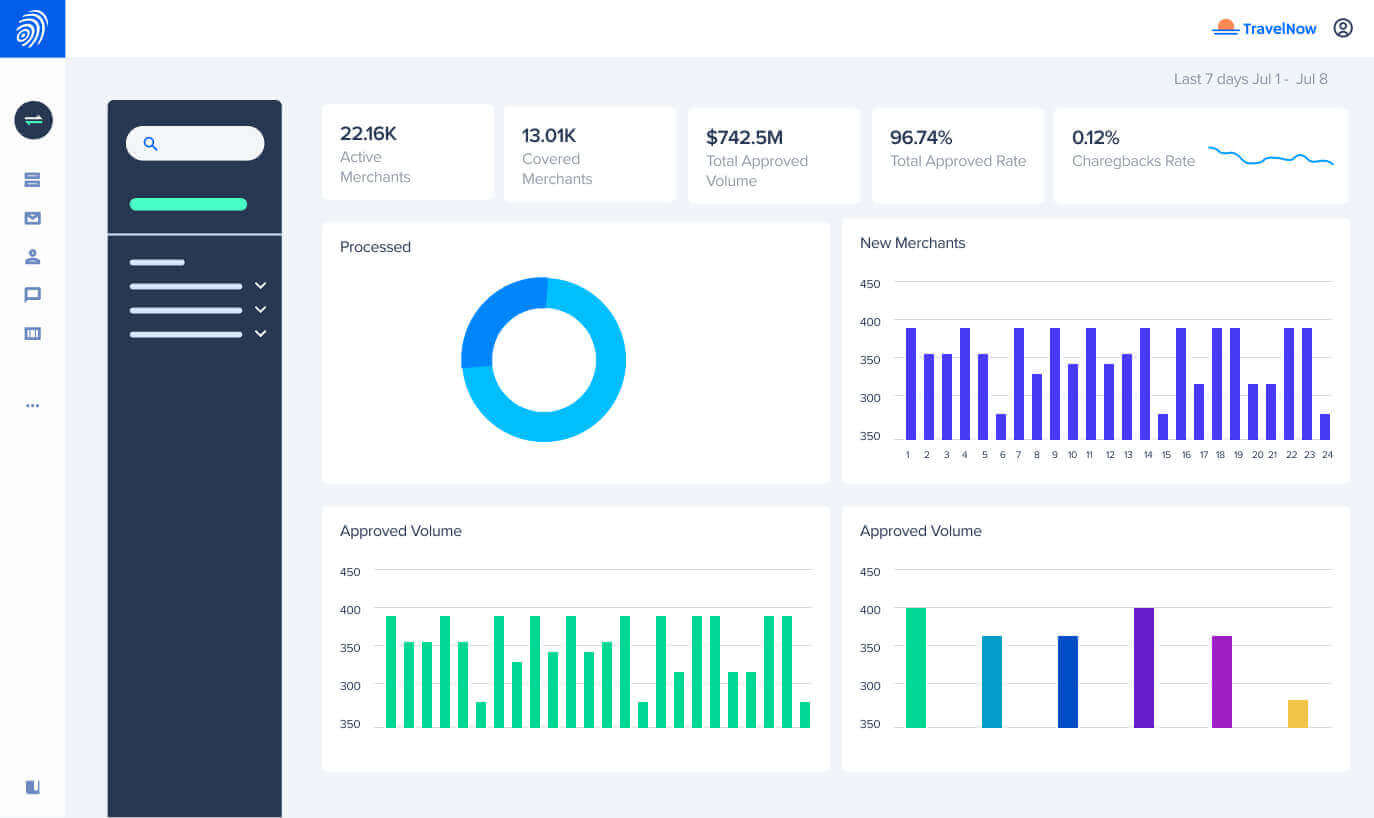This screenshot has width=1374, height=818.
Task: Open the book icon at sidebar bottom
Action: pyautogui.click(x=33, y=787)
